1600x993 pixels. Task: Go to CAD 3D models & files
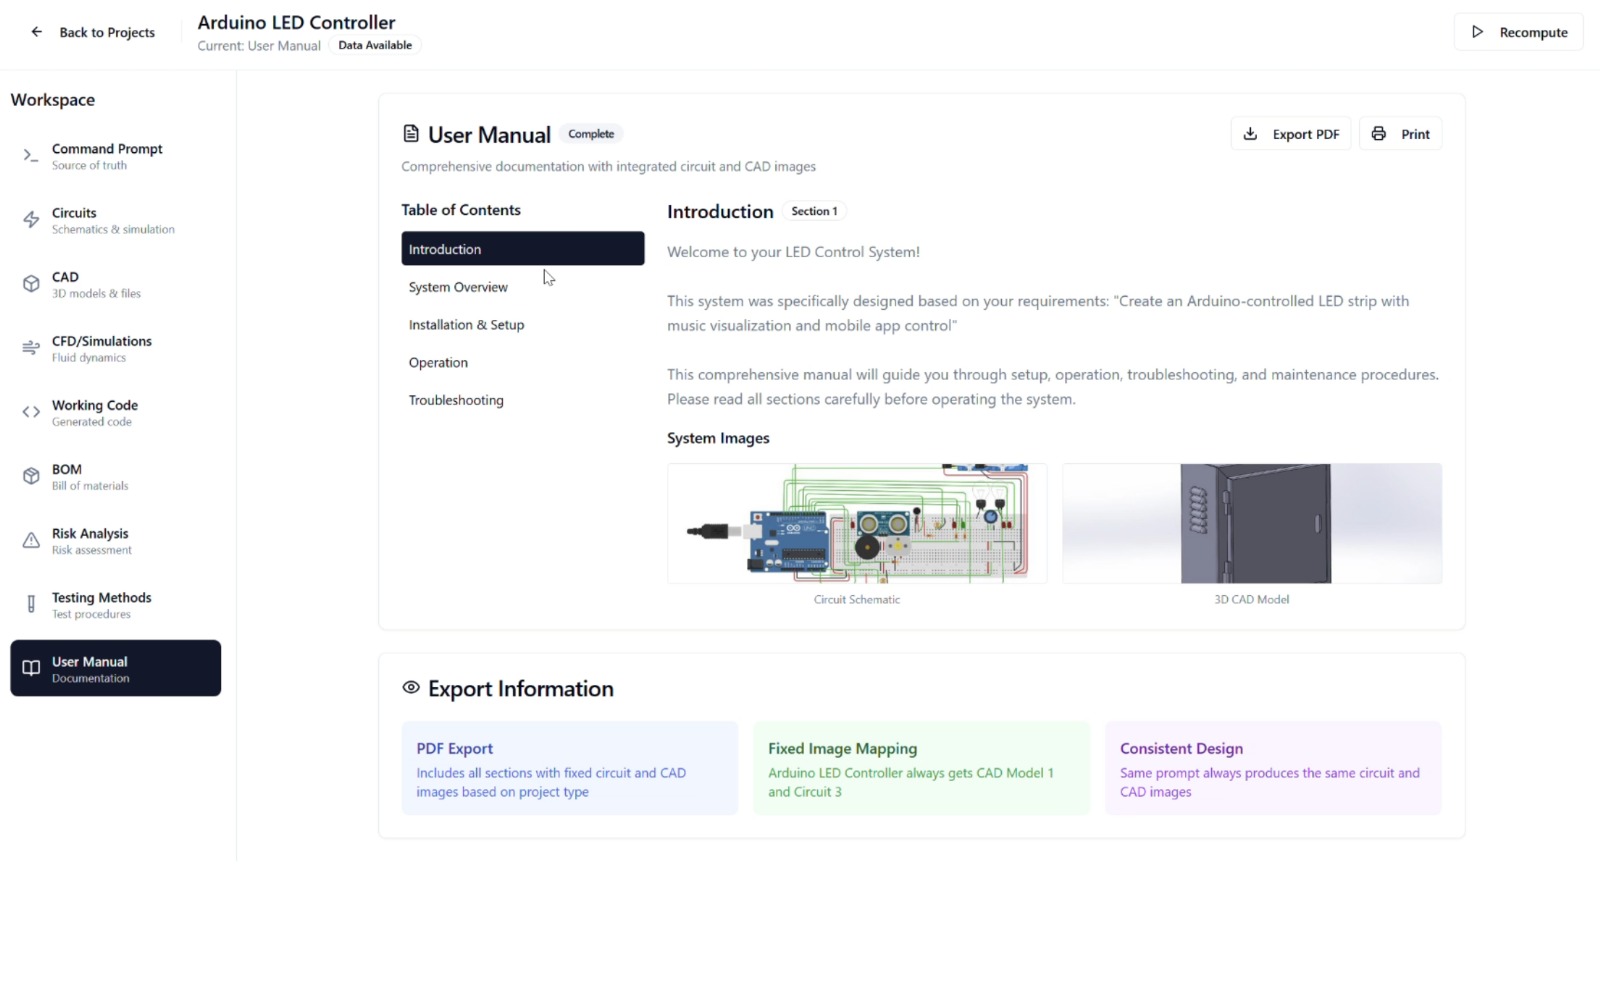116,284
